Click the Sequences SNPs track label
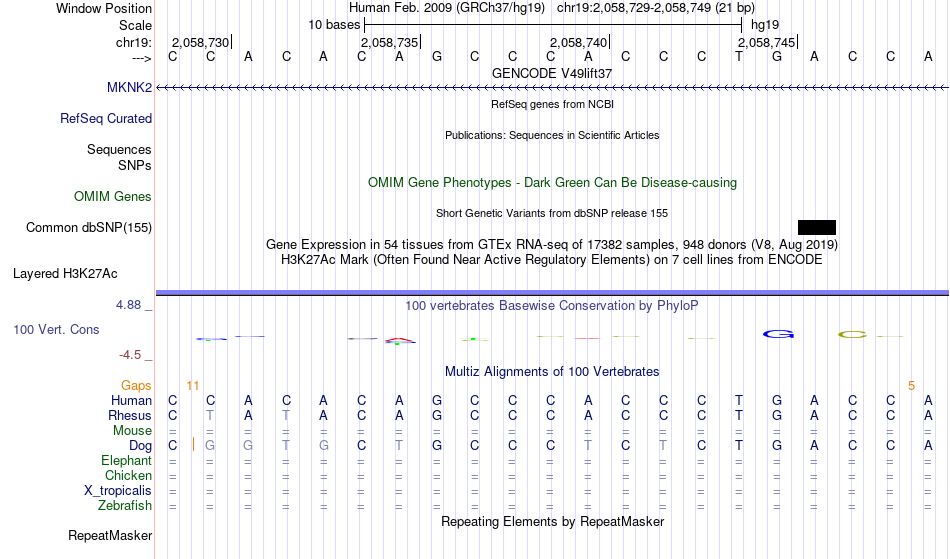This screenshot has height=559, width=950. 119,157
